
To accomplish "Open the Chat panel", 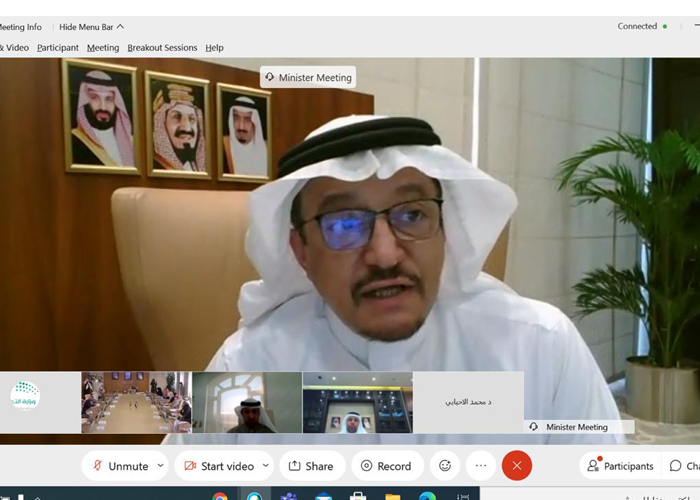I will (685, 466).
